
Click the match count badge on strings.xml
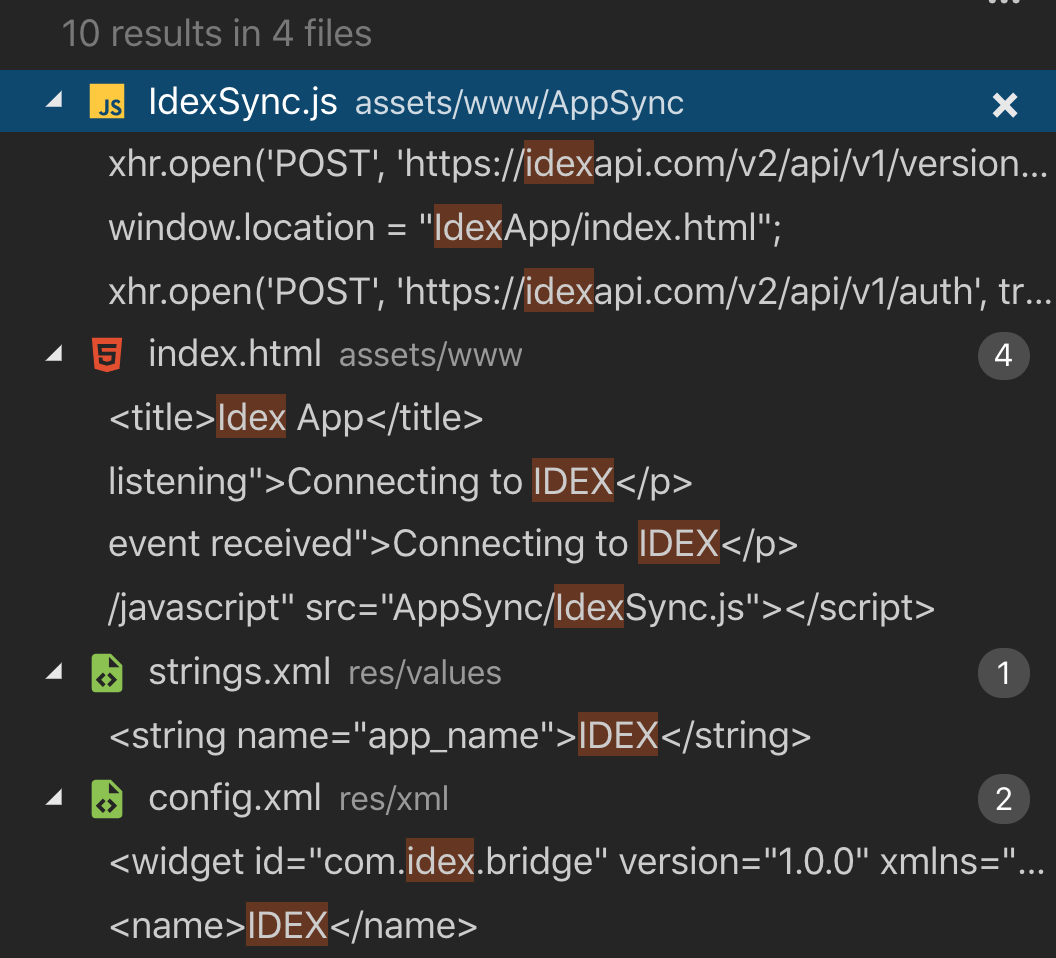coord(1003,674)
